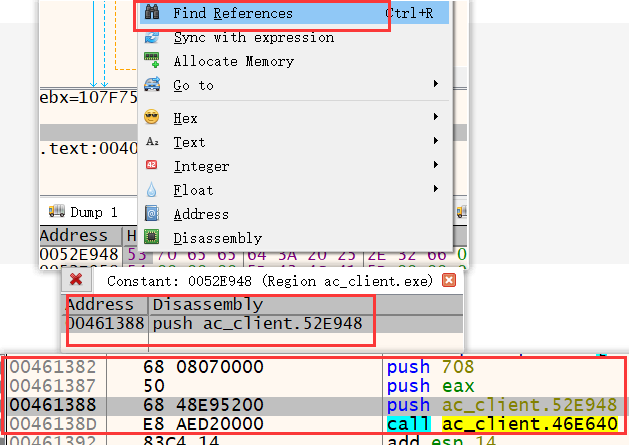Click the Allocate Memory chip icon
Image resolution: width=629 pixels, height=445 pixels.
152,61
